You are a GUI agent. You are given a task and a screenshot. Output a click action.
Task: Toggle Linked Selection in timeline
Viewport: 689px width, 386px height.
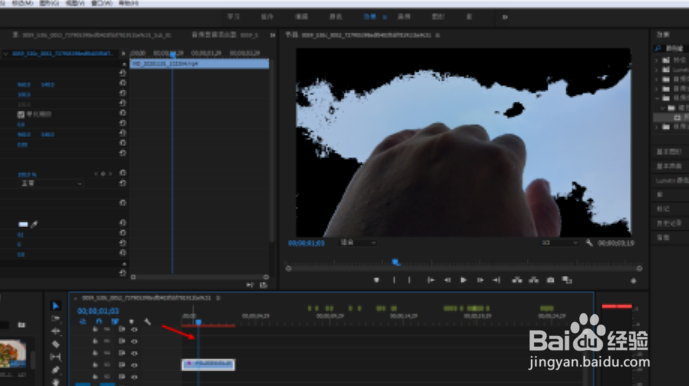point(115,322)
